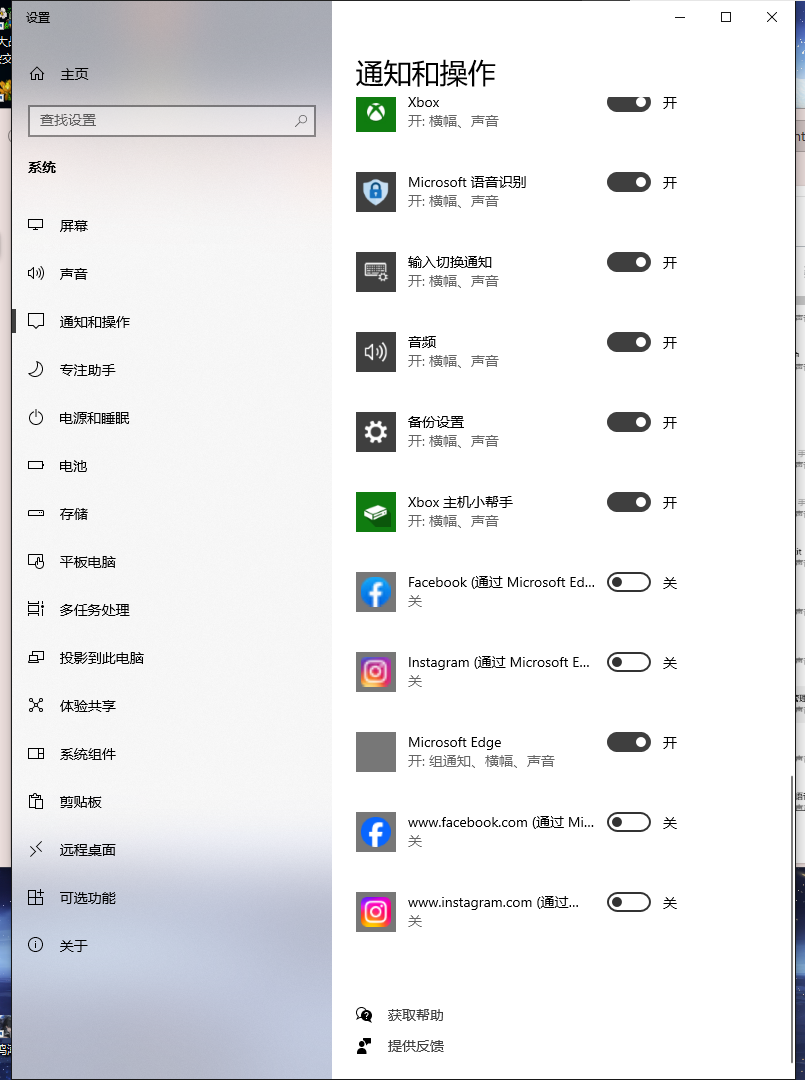Open 远程桌面 settings page
This screenshot has width=805, height=1080.
pos(87,849)
